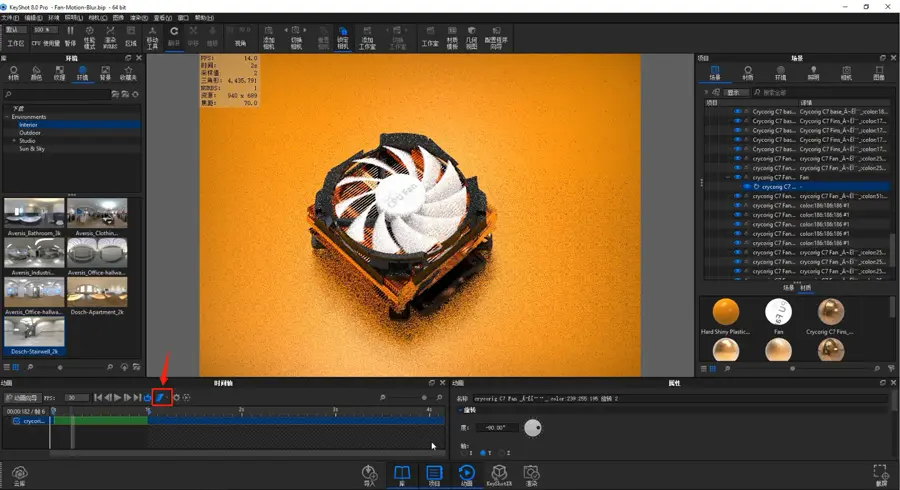The height and width of the screenshot is (490, 900).
Task: Click the 动画向导 animation wizard button
Action: coord(22,398)
